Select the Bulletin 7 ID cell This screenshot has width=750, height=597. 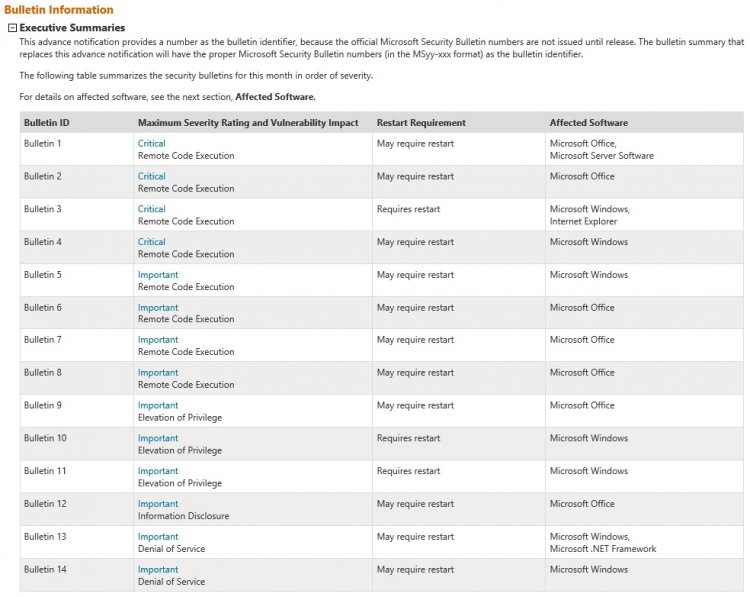coord(77,345)
